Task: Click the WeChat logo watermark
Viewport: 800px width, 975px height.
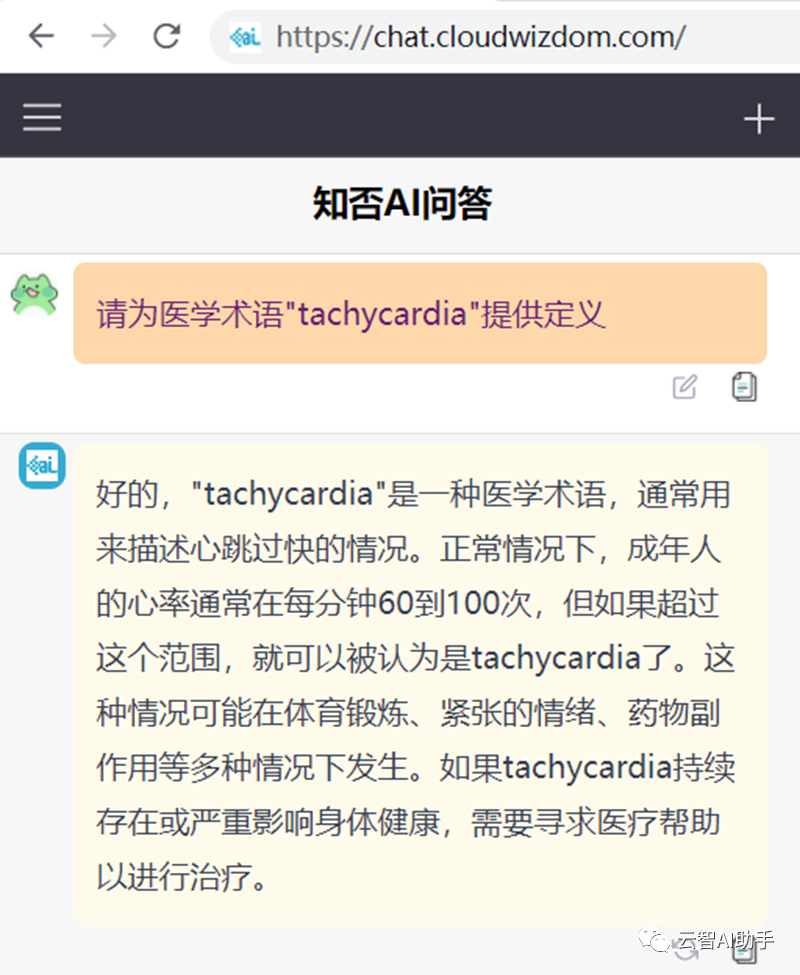Action: click(x=656, y=939)
